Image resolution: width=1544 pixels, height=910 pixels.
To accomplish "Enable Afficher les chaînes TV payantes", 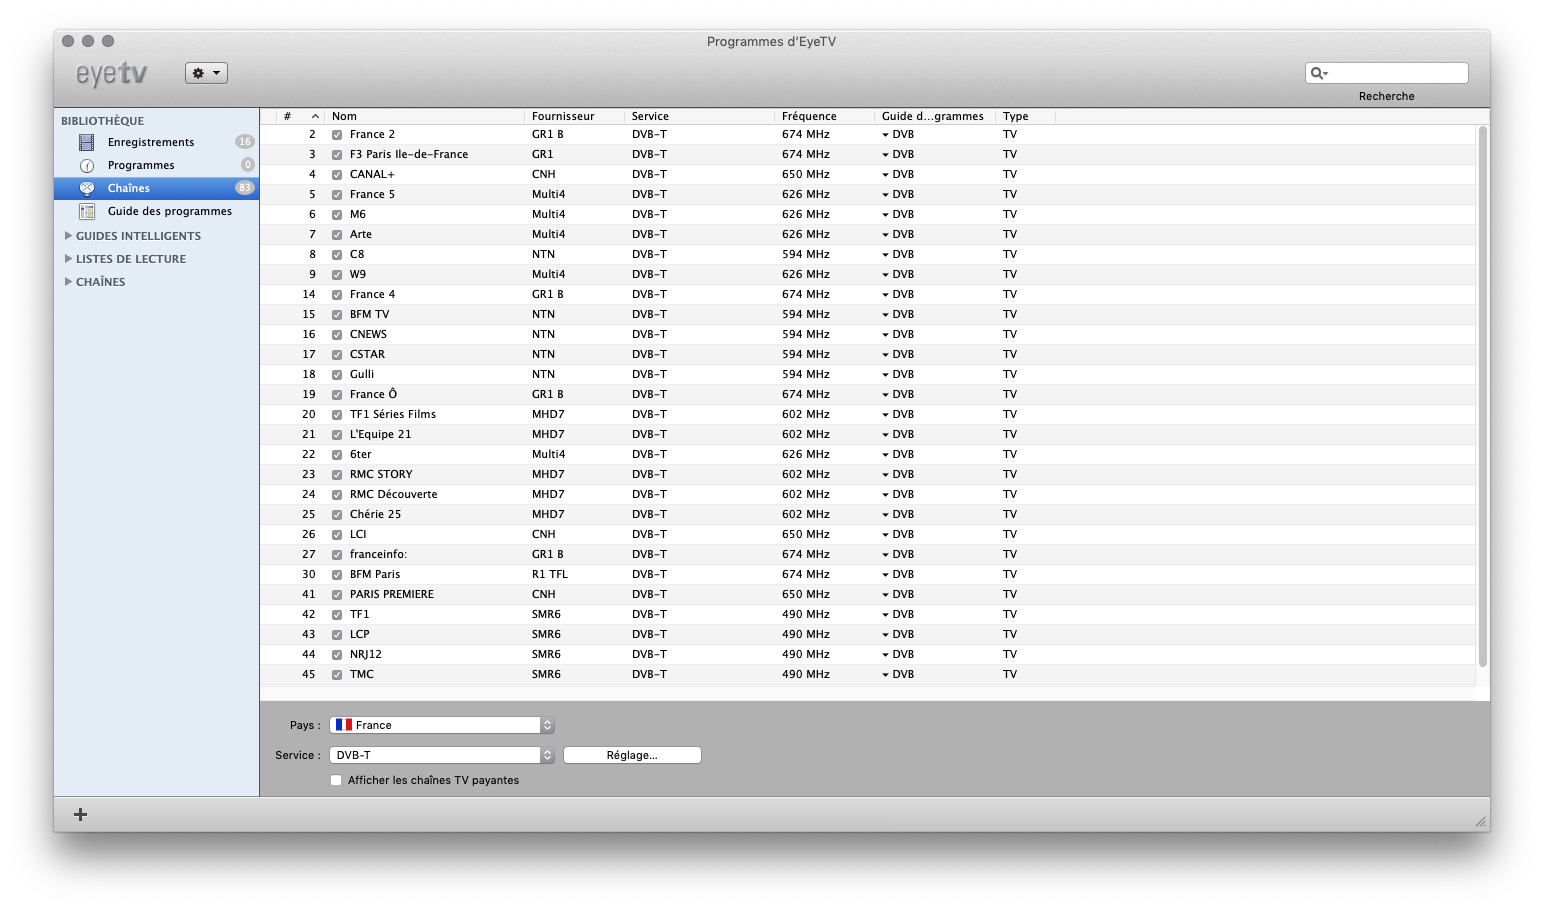I will coord(336,780).
